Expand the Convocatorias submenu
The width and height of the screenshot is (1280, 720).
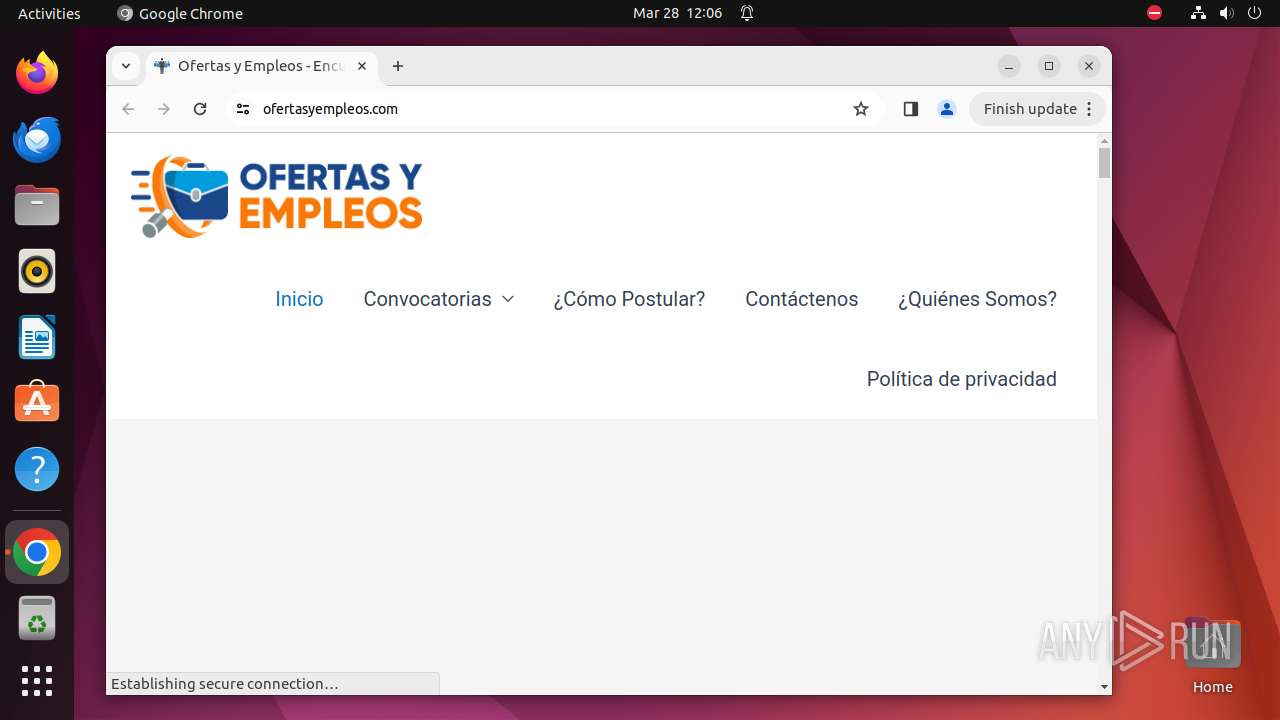coord(508,299)
